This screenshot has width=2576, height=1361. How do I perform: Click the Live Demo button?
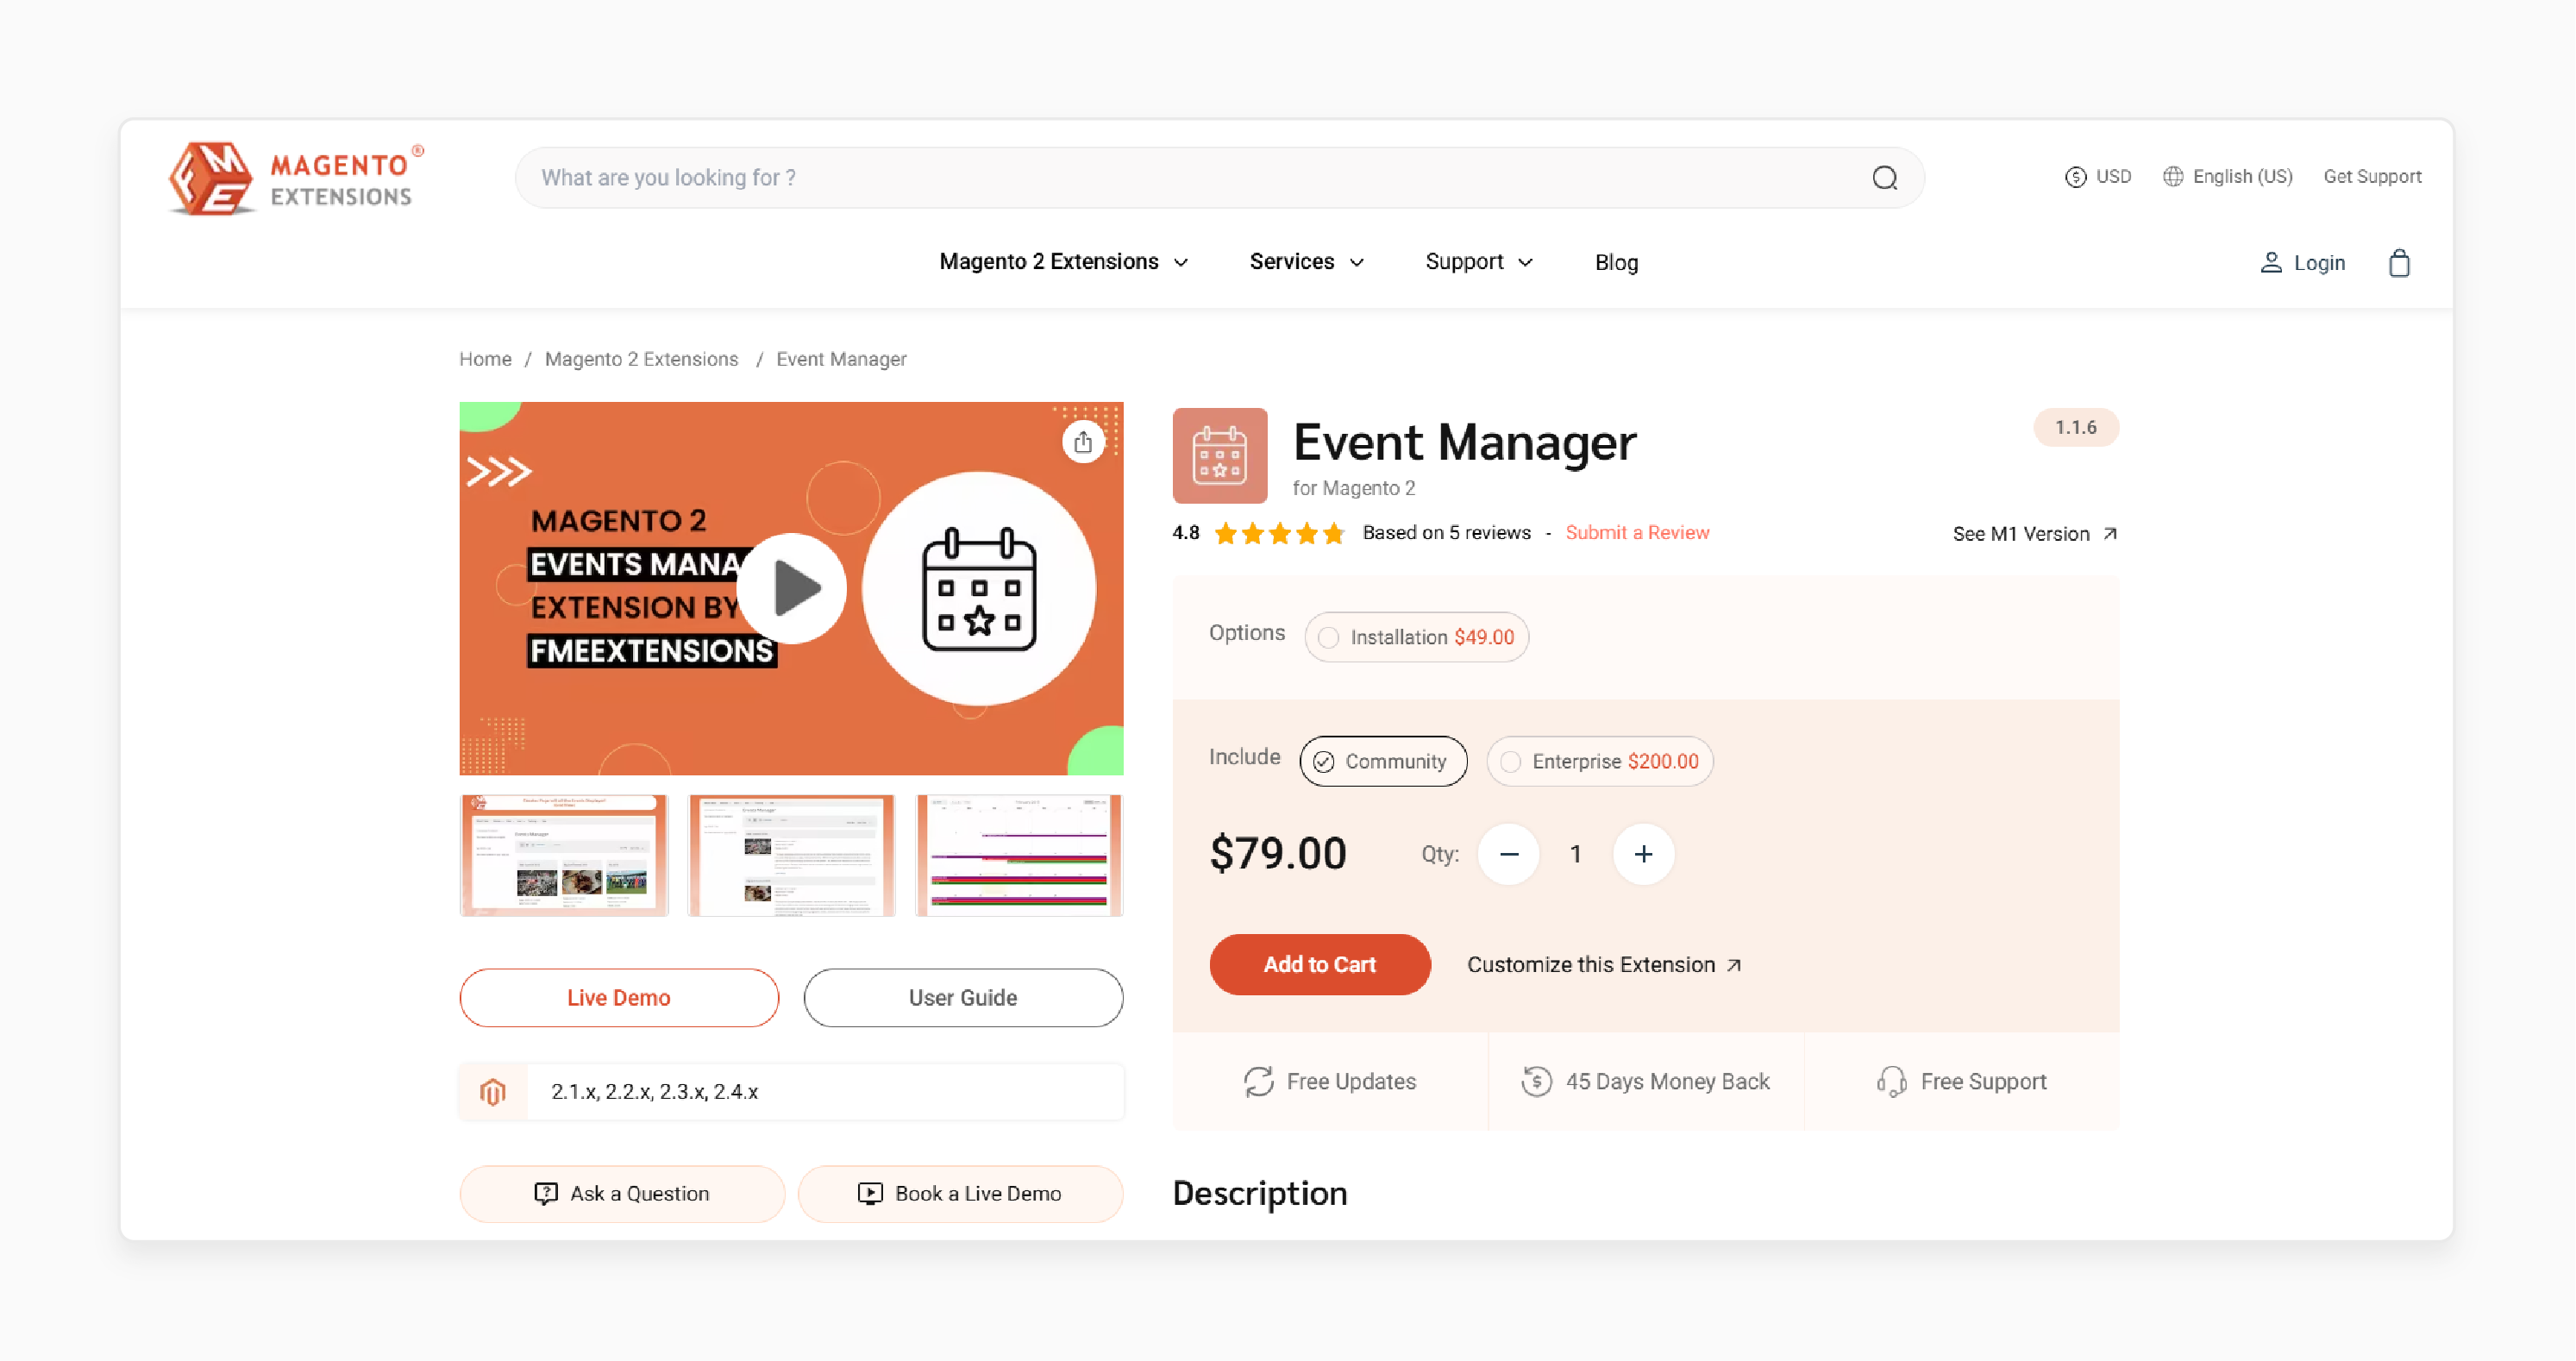(619, 998)
